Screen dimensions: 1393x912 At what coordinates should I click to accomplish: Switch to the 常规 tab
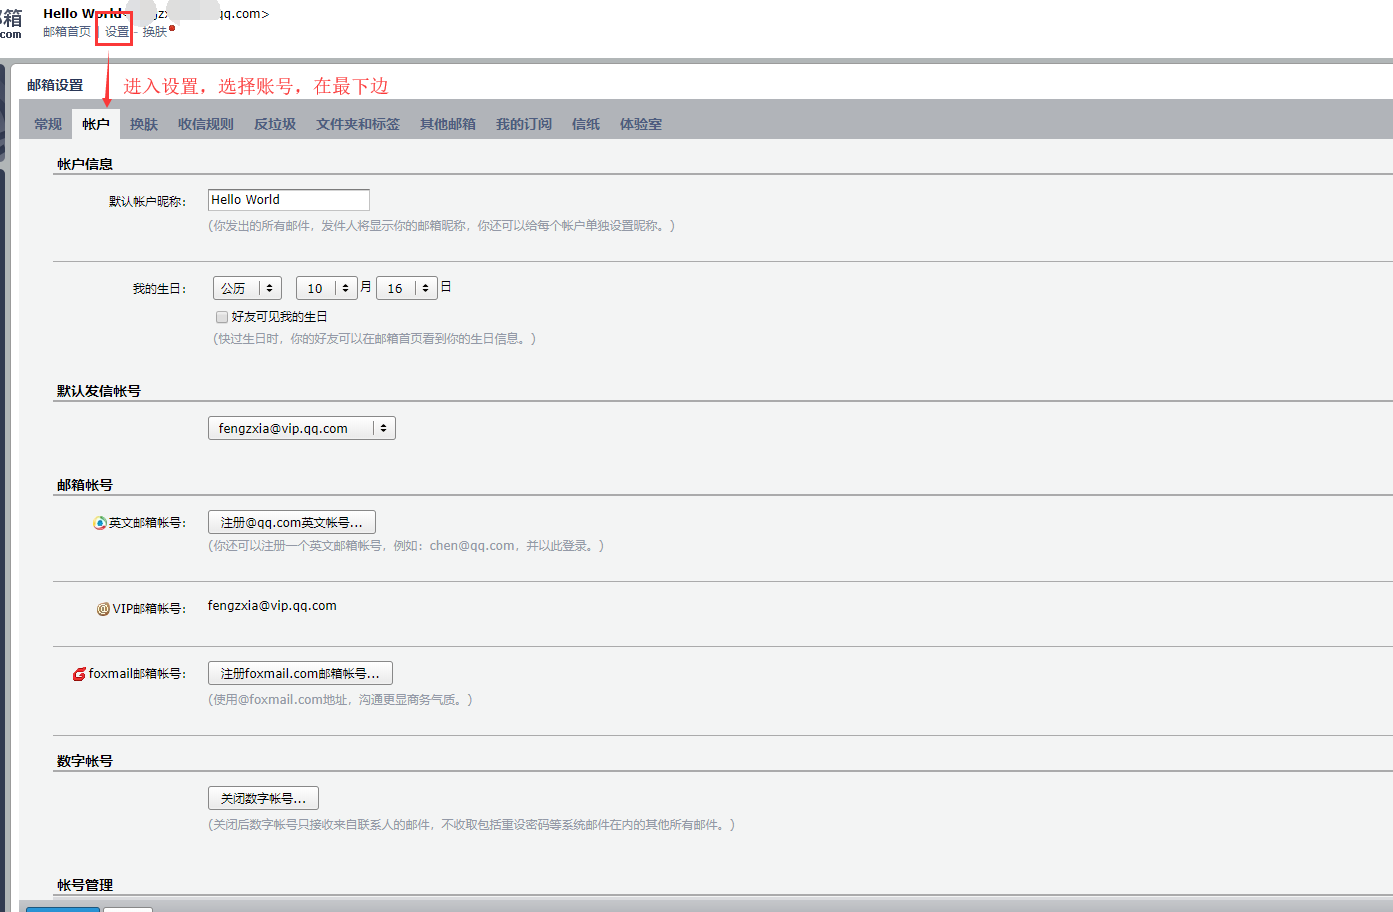coord(48,124)
